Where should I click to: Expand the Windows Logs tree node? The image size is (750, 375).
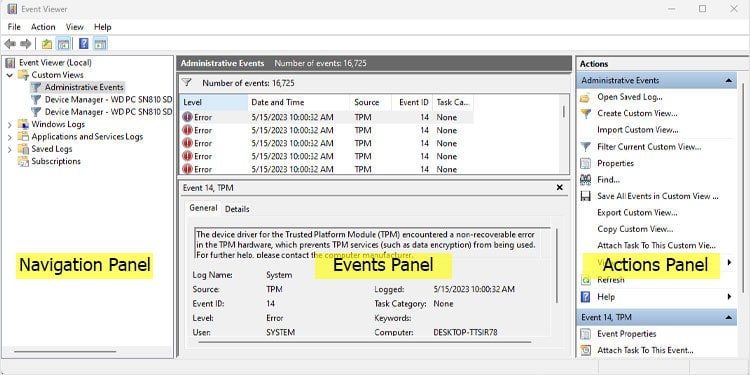[x=10, y=125]
